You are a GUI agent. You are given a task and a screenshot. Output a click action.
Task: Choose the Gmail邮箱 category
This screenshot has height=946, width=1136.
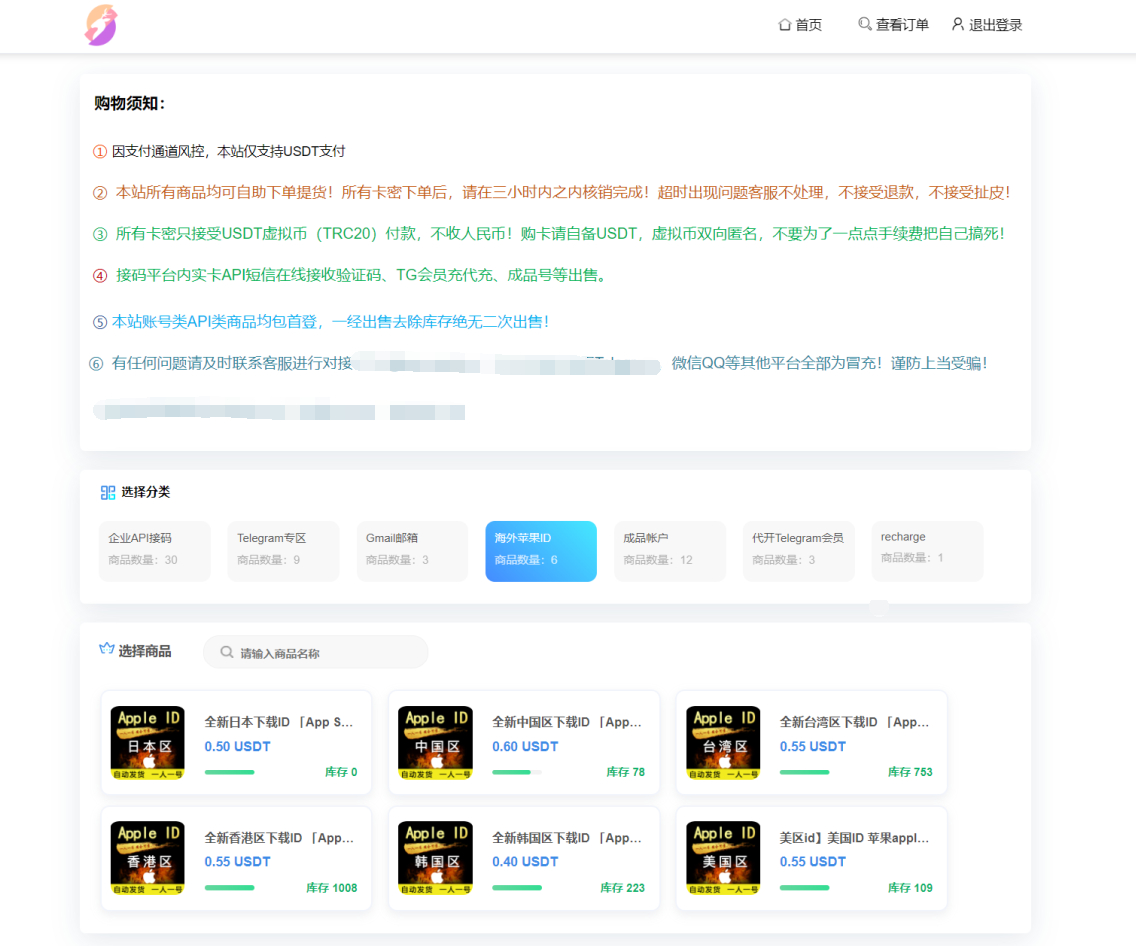tap(412, 550)
